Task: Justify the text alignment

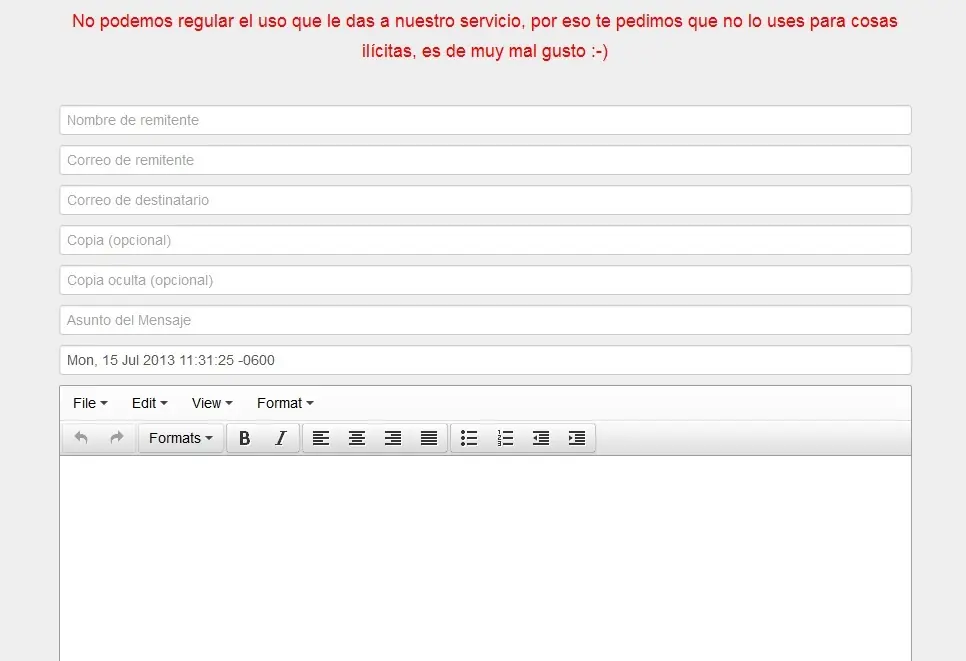Action: [x=429, y=438]
